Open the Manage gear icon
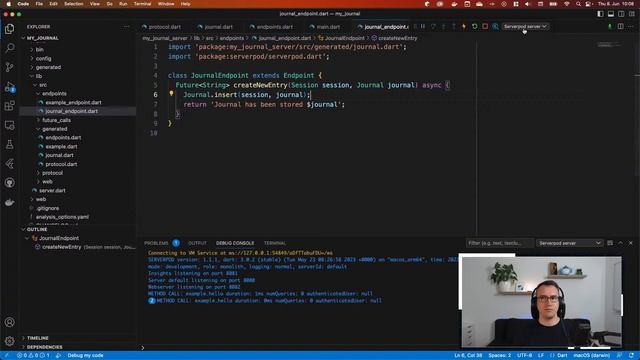This screenshot has height=360, width=640. click(x=9, y=341)
